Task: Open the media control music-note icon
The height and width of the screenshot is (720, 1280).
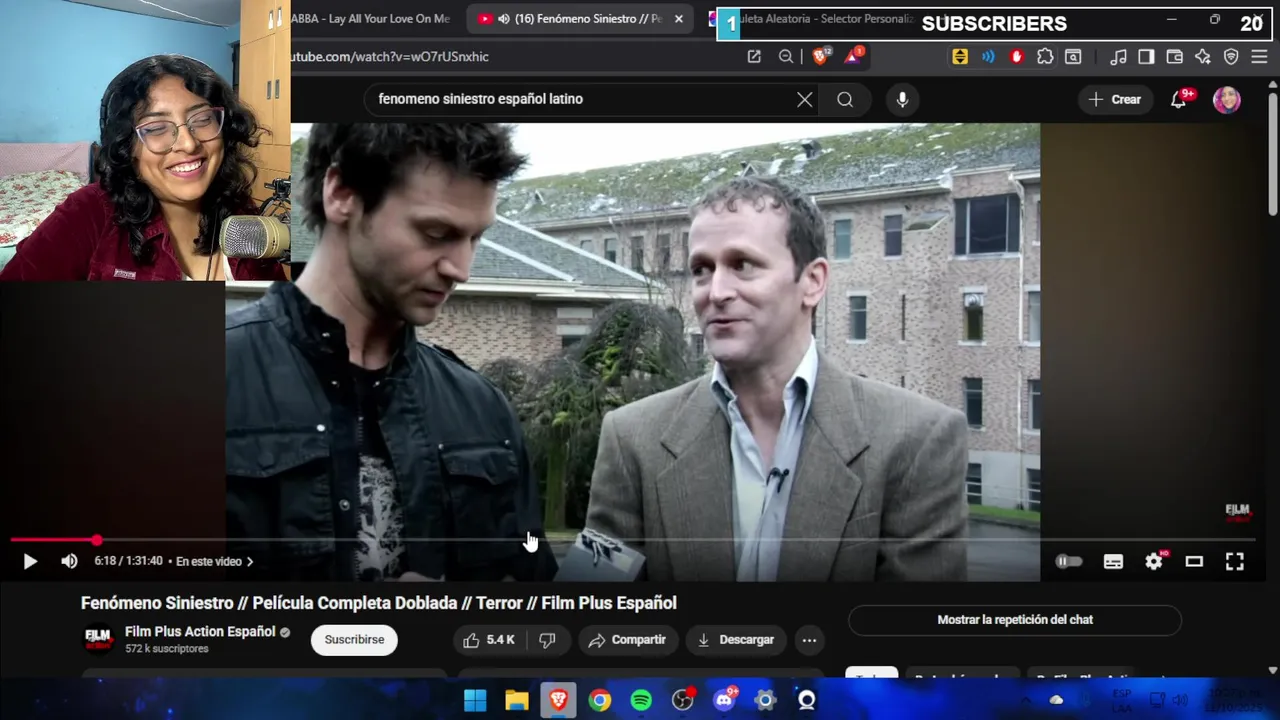Action: click(x=1119, y=57)
